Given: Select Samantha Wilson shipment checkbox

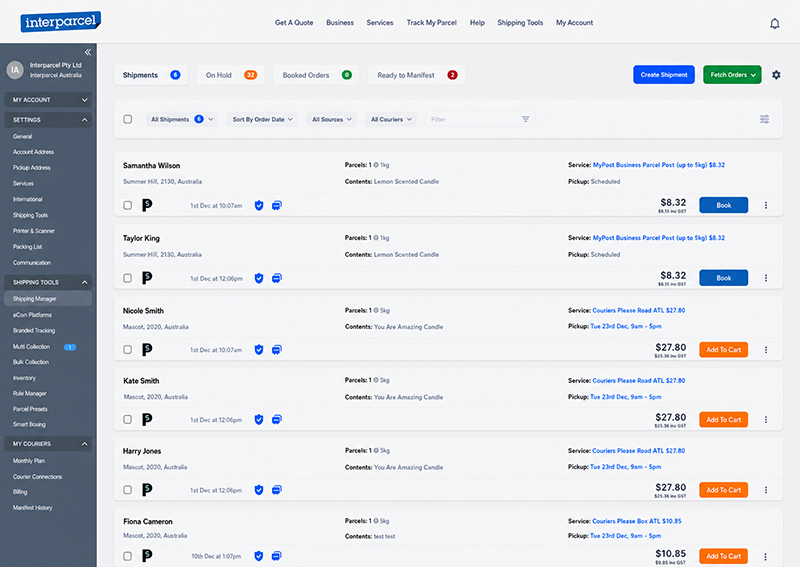Looking at the screenshot, I should [x=128, y=205].
